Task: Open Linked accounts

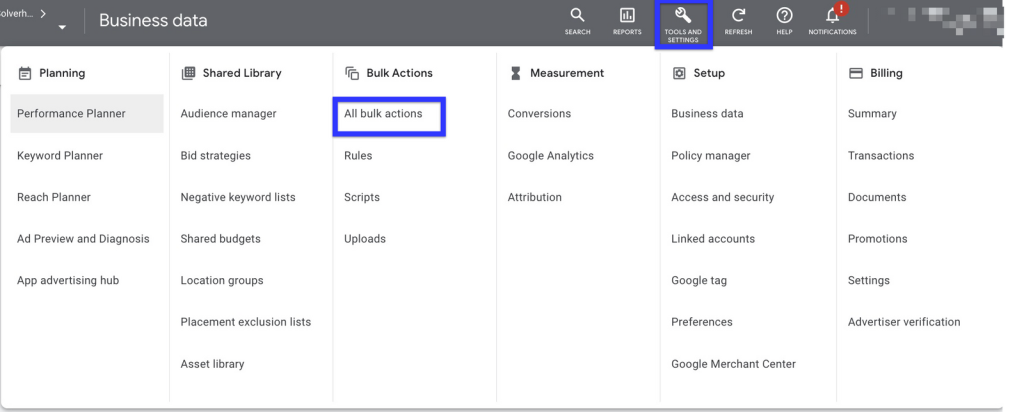Action: (x=713, y=239)
